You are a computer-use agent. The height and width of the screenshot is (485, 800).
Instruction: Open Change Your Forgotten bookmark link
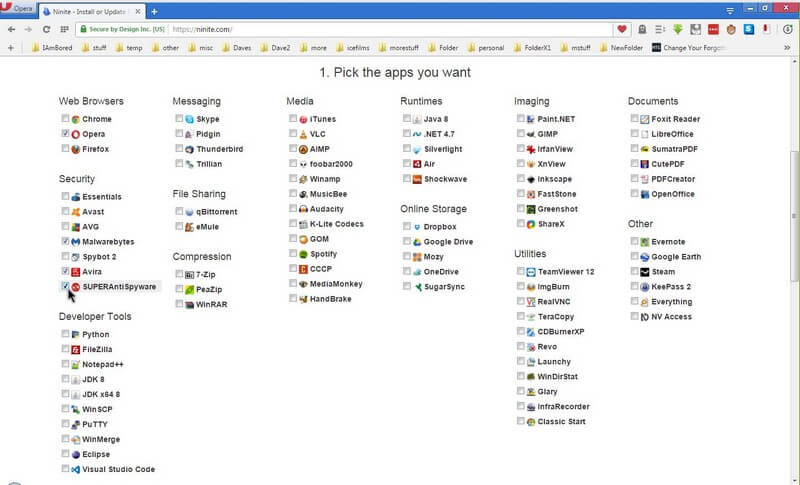[688, 48]
